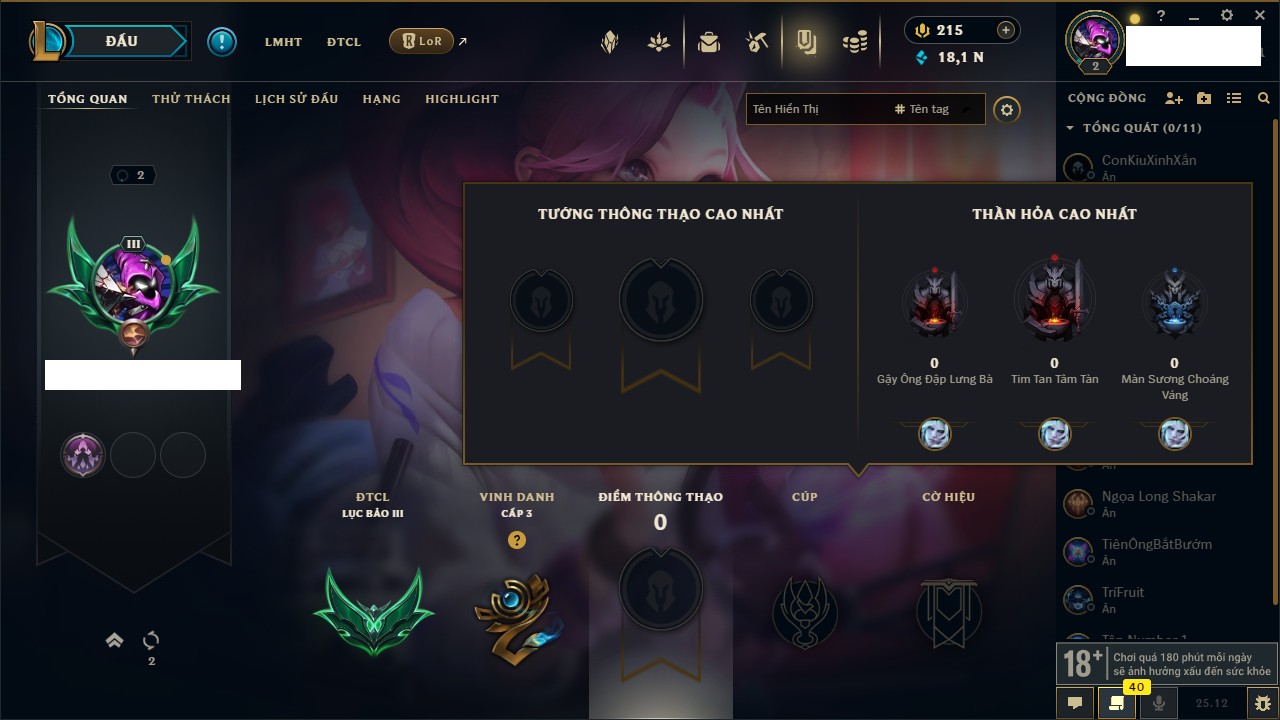Switch to the Thử Thách tab
This screenshot has width=1280, height=720.
[191, 99]
